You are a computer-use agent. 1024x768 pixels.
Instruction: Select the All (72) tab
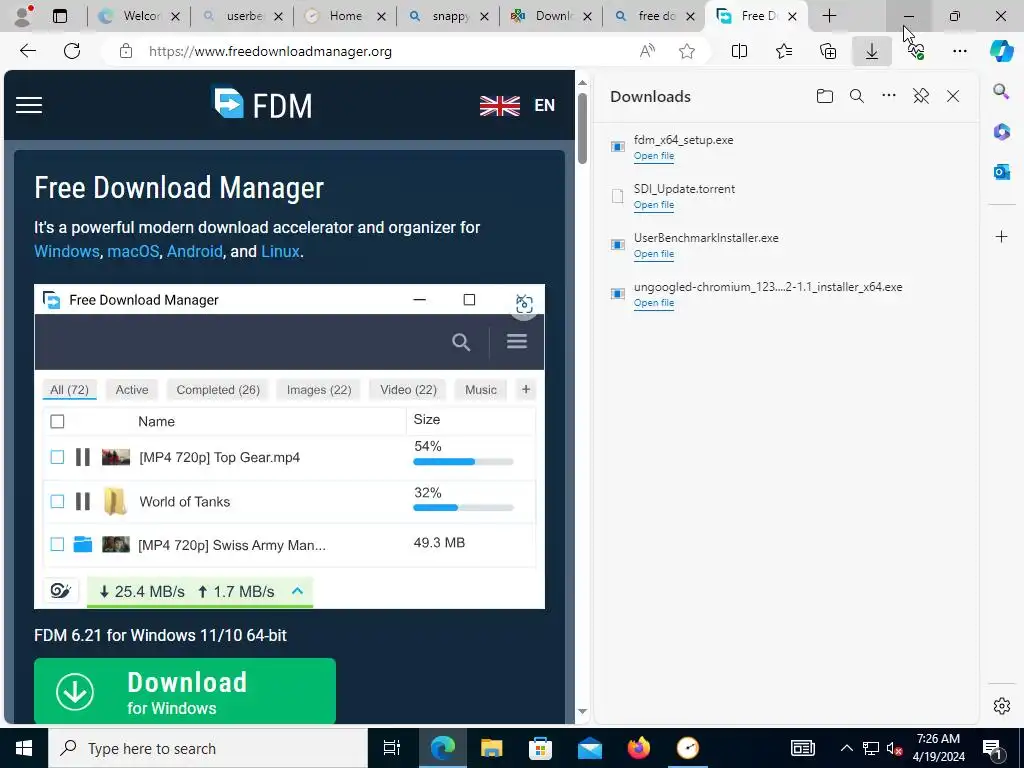(x=69, y=390)
